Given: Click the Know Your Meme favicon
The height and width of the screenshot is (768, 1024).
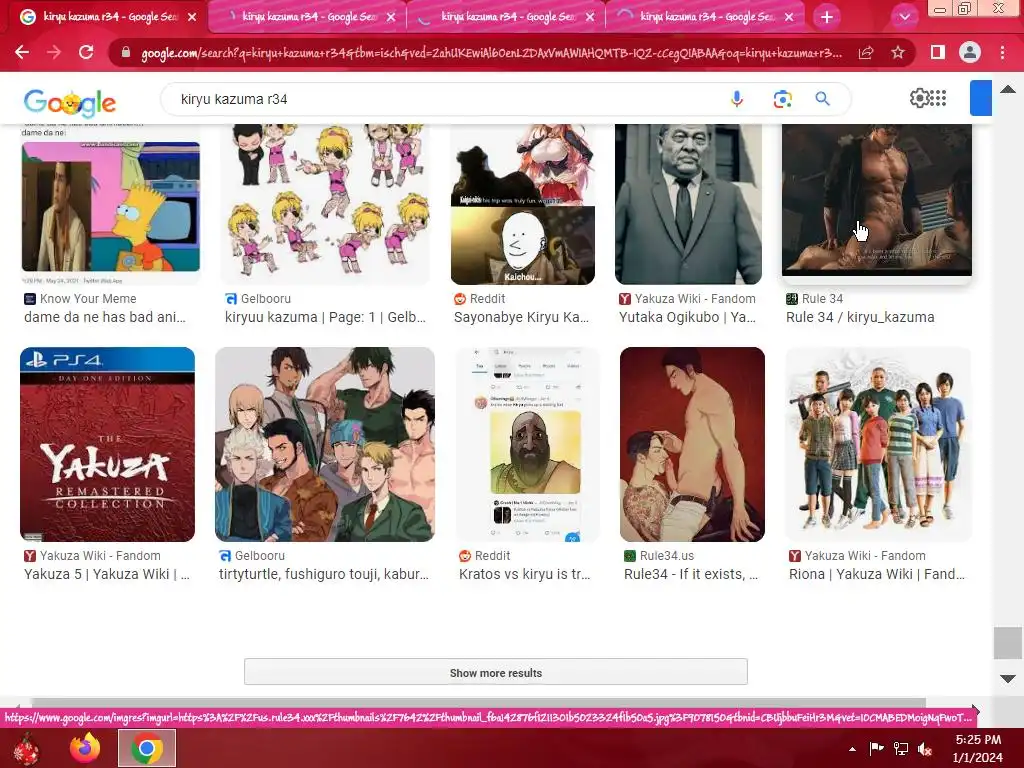Looking at the screenshot, I should pos(29,299).
